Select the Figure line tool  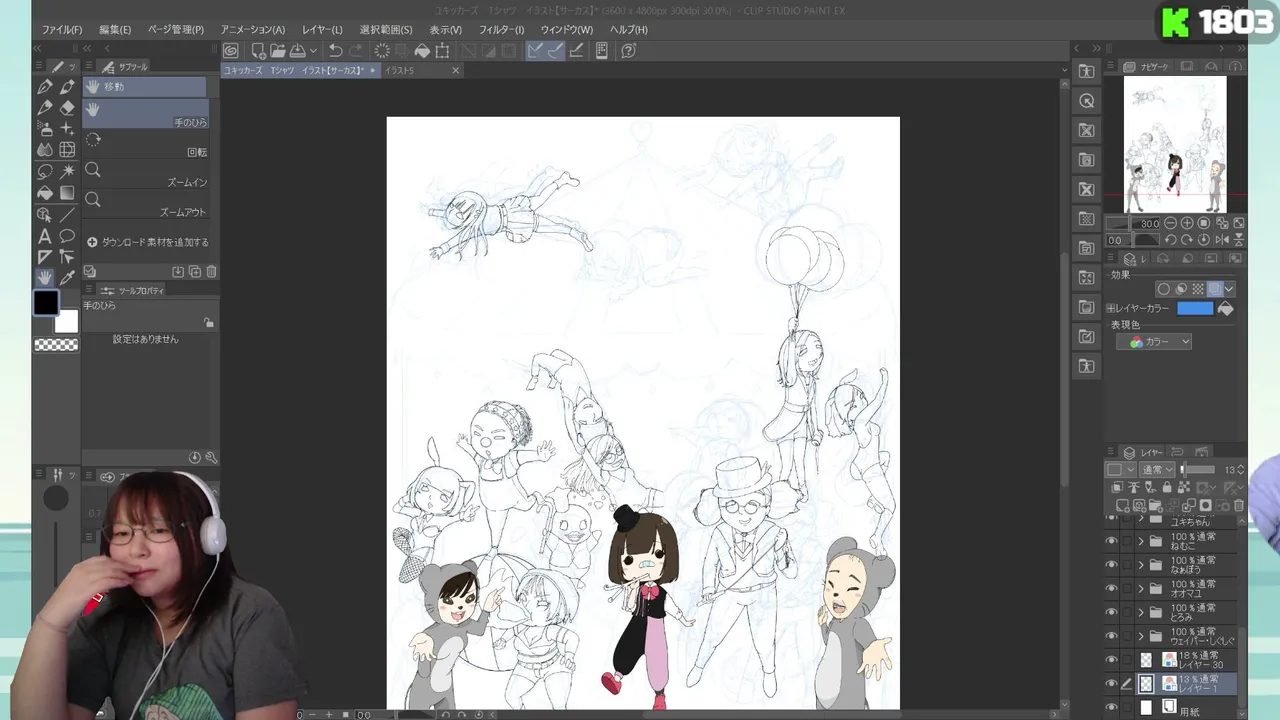[x=67, y=214]
